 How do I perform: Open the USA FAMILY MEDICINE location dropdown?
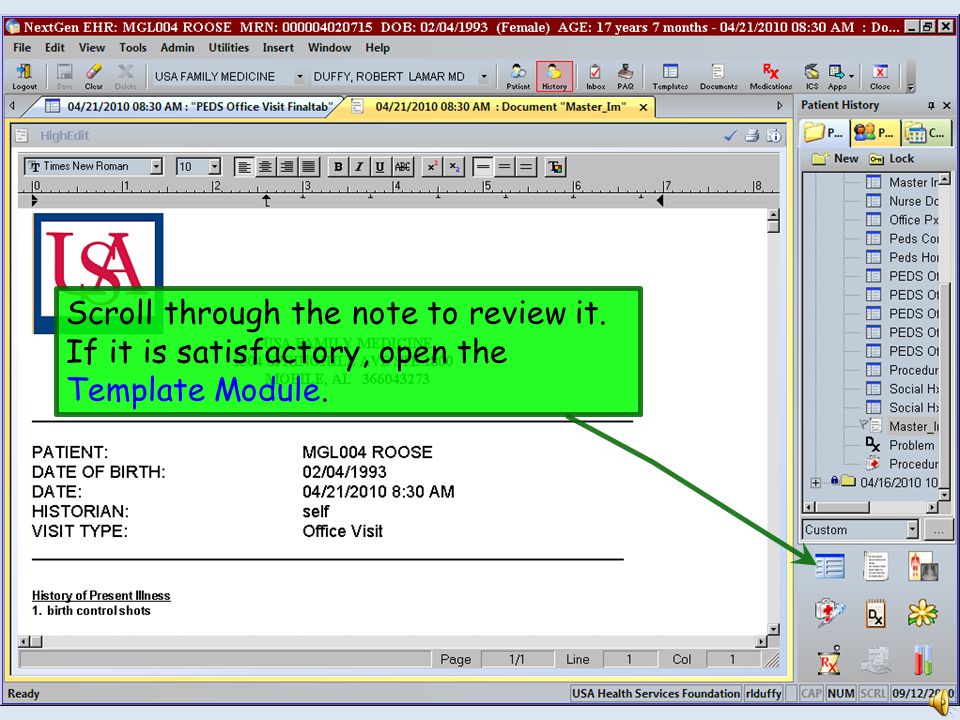pos(299,77)
